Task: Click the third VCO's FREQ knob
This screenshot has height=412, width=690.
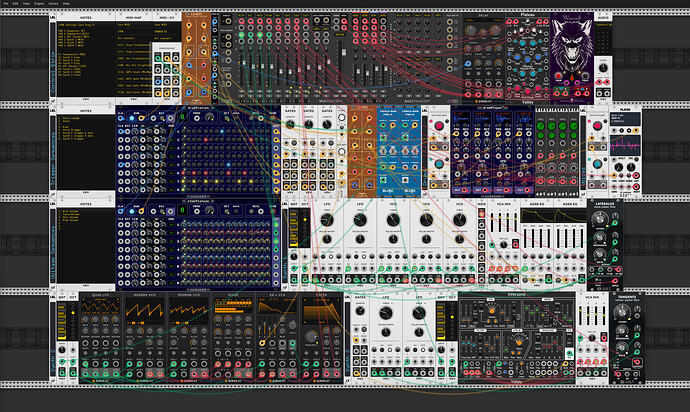Action: [459, 220]
